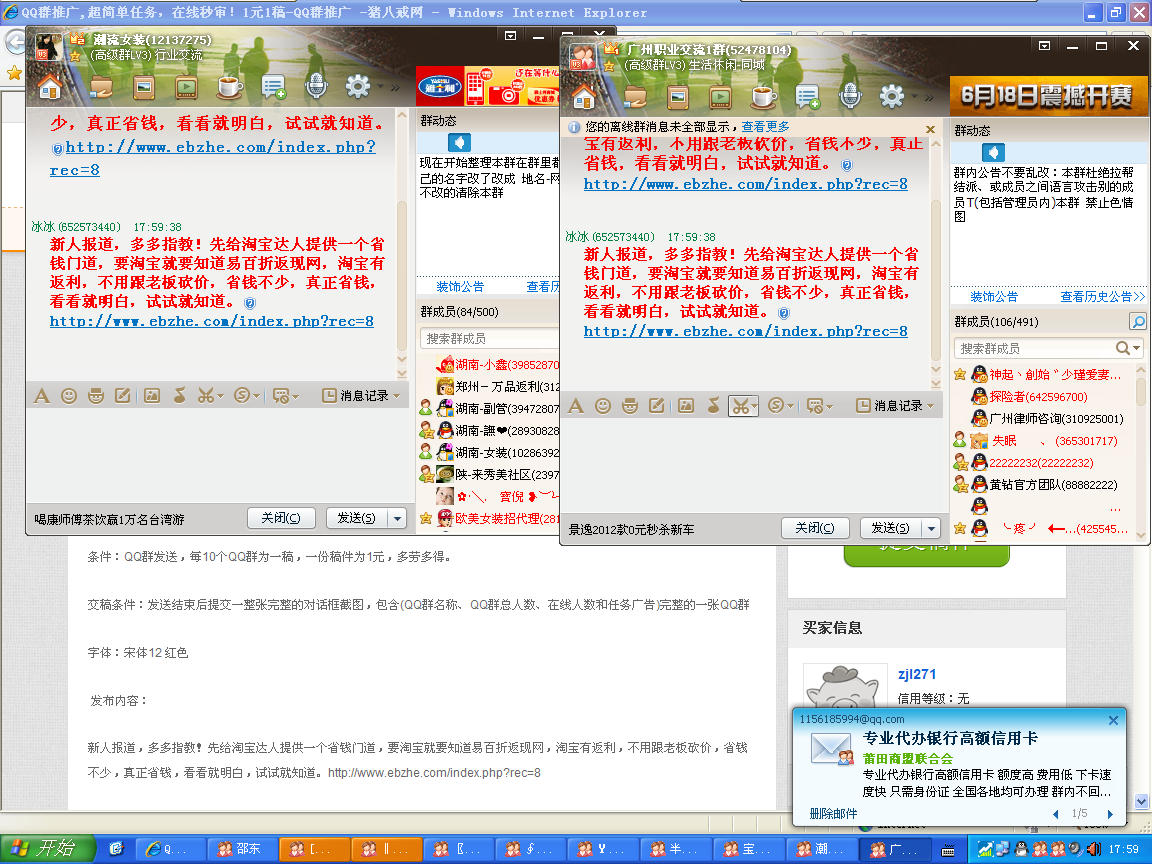The height and width of the screenshot is (864, 1152).
Task: Click the font style A icon
Action: [x=576, y=405]
